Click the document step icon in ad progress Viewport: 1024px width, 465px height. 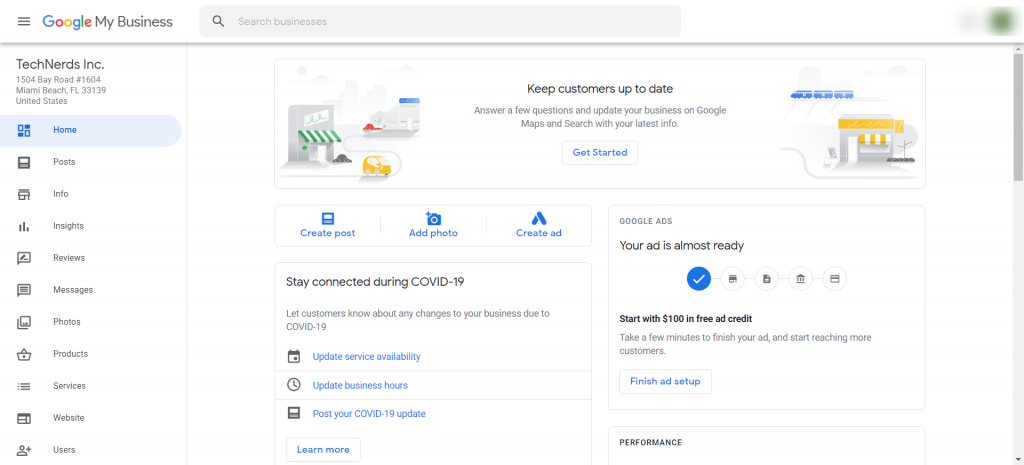767,279
